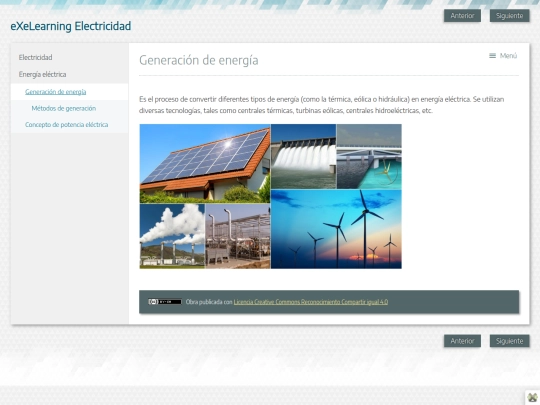Click the bottom Anterior button
Viewport: 540px width, 405px height.
click(462, 341)
